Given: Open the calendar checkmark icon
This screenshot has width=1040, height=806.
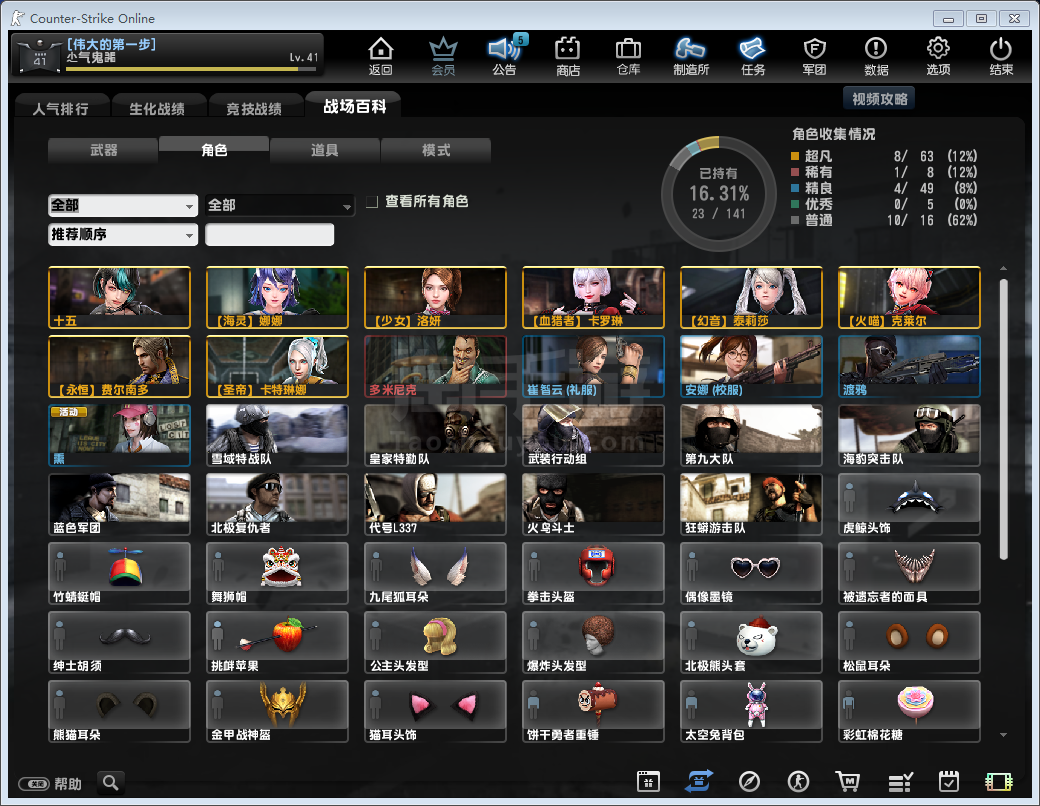Looking at the screenshot, I should (x=949, y=781).
